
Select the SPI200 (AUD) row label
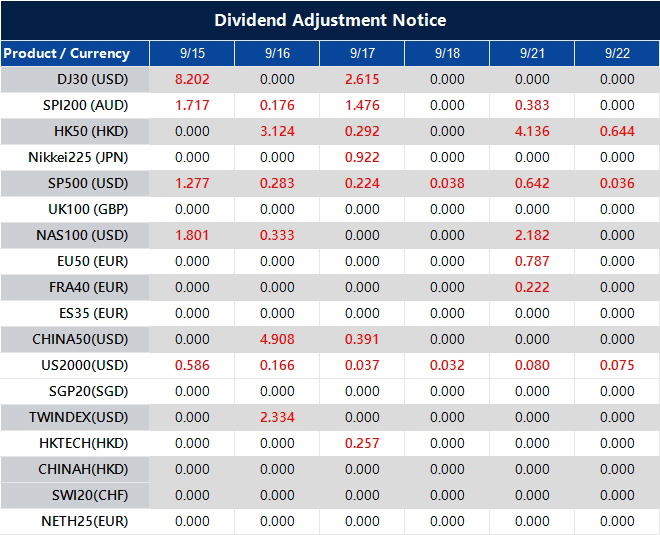tap(85, 105)
